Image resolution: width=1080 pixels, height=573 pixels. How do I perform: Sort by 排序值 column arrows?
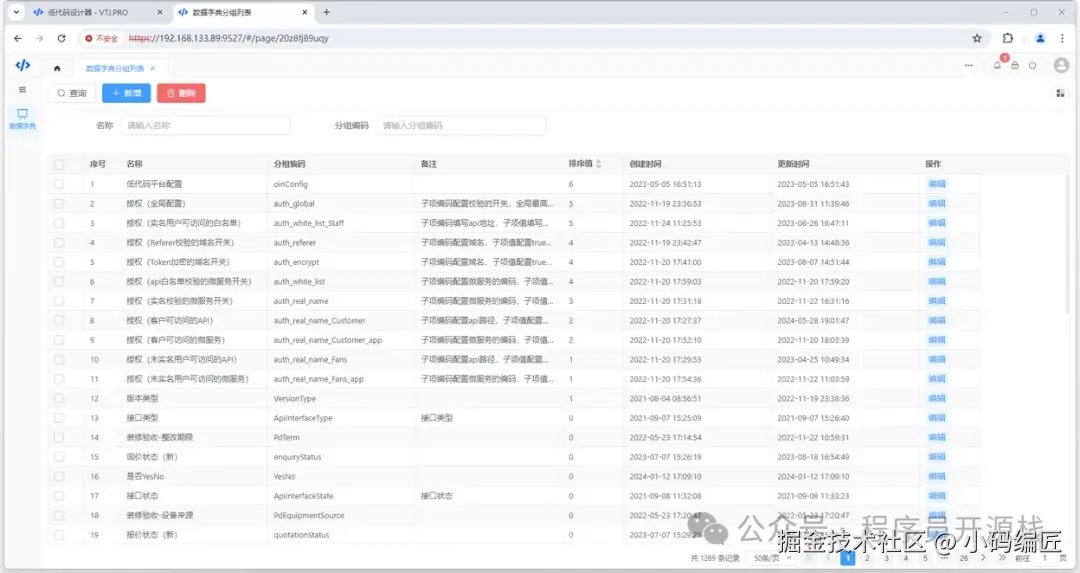599,164
